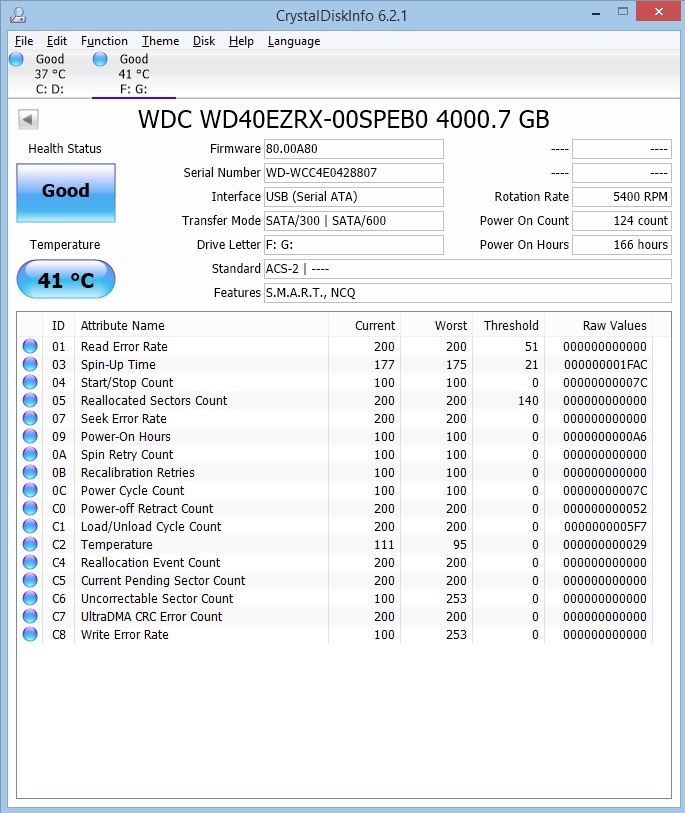Click status orb for Seek Error Rate
Viewport: 685px width, 813px height.
coord(30,418)
